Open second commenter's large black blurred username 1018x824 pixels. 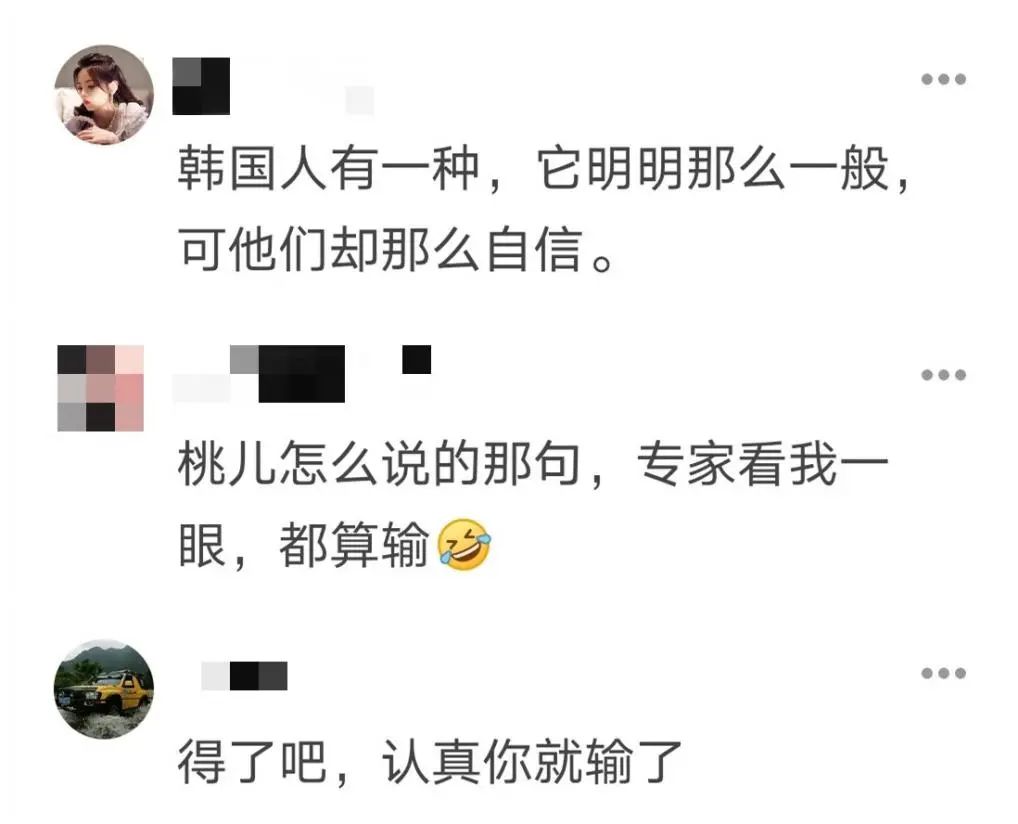301,374
